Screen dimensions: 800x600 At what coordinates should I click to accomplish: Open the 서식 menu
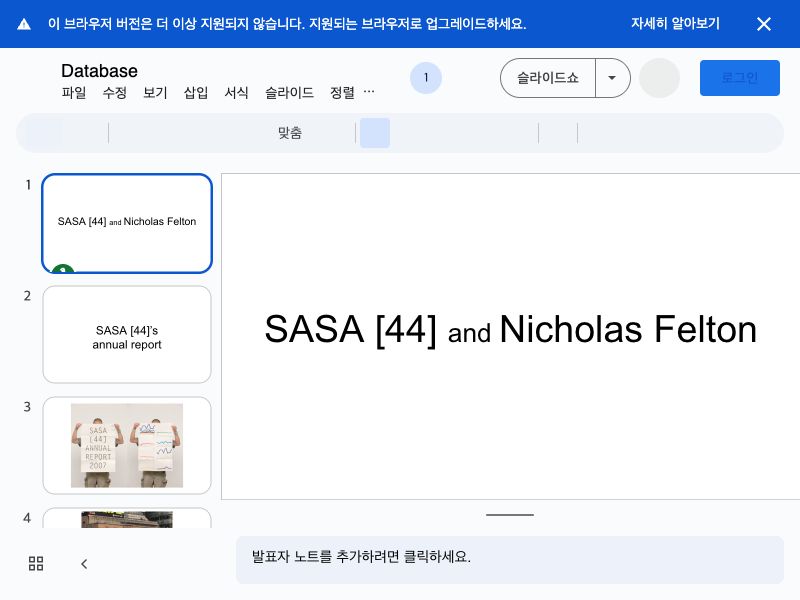point(236,93)
